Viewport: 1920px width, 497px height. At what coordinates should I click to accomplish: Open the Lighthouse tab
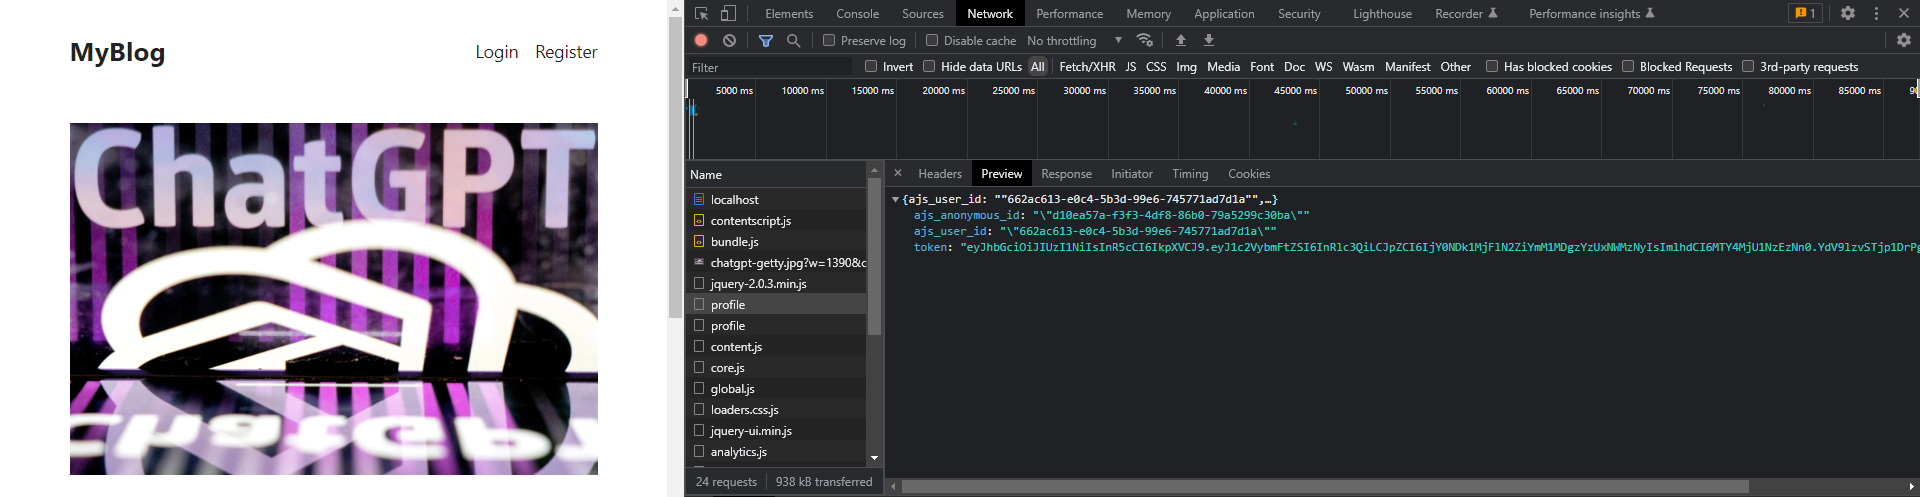pyautogui.click(x=1382, y=14)
